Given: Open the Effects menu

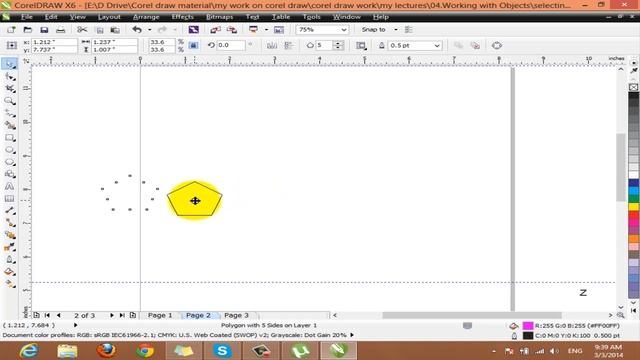Looking at the screenshot, I should pos(182,17).
